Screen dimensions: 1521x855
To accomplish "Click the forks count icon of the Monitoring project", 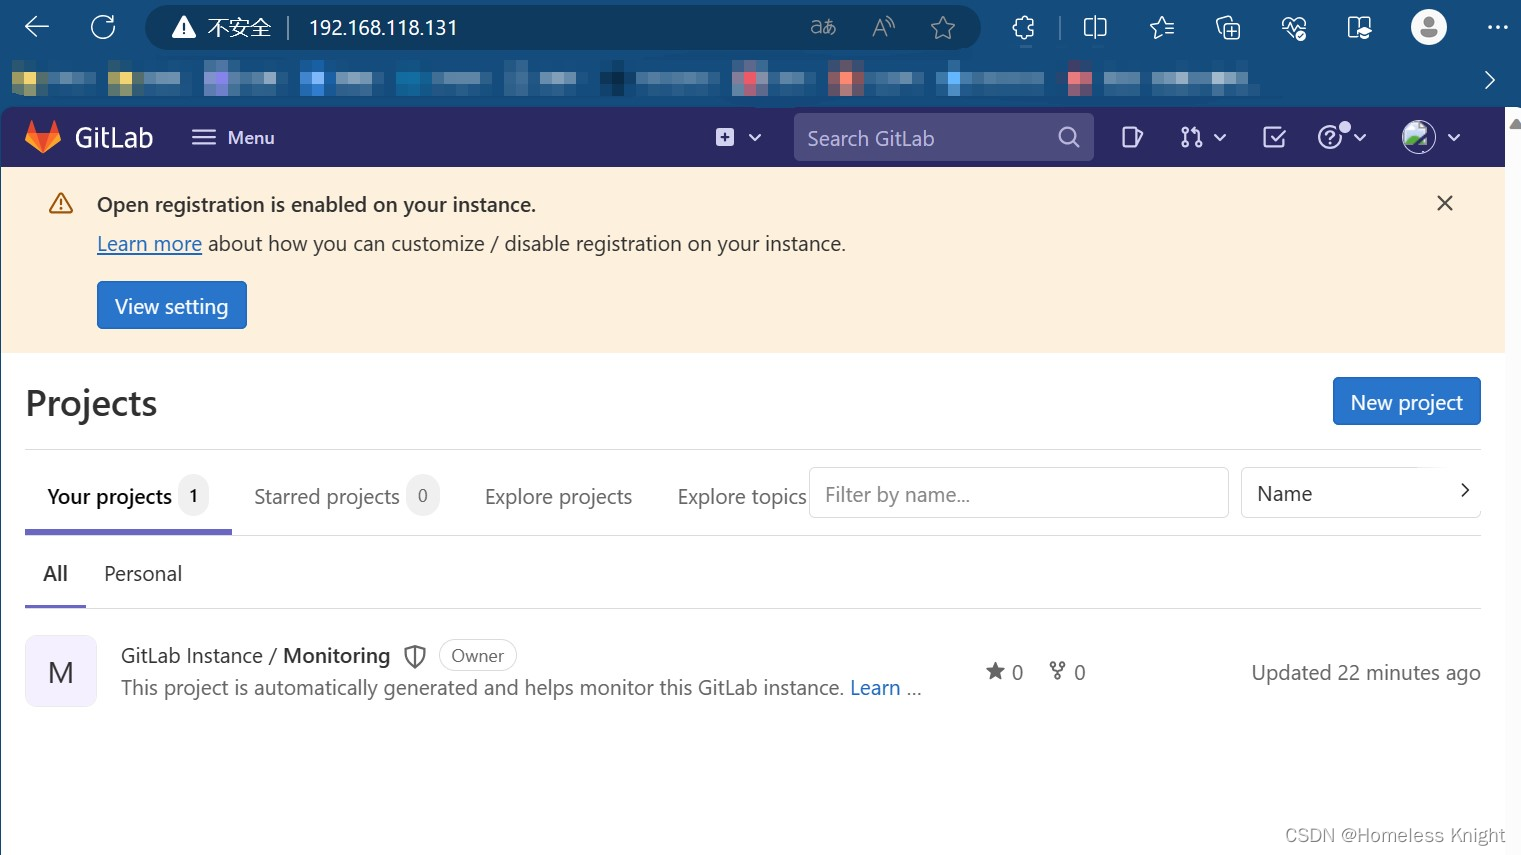I will coord(1057,671).
